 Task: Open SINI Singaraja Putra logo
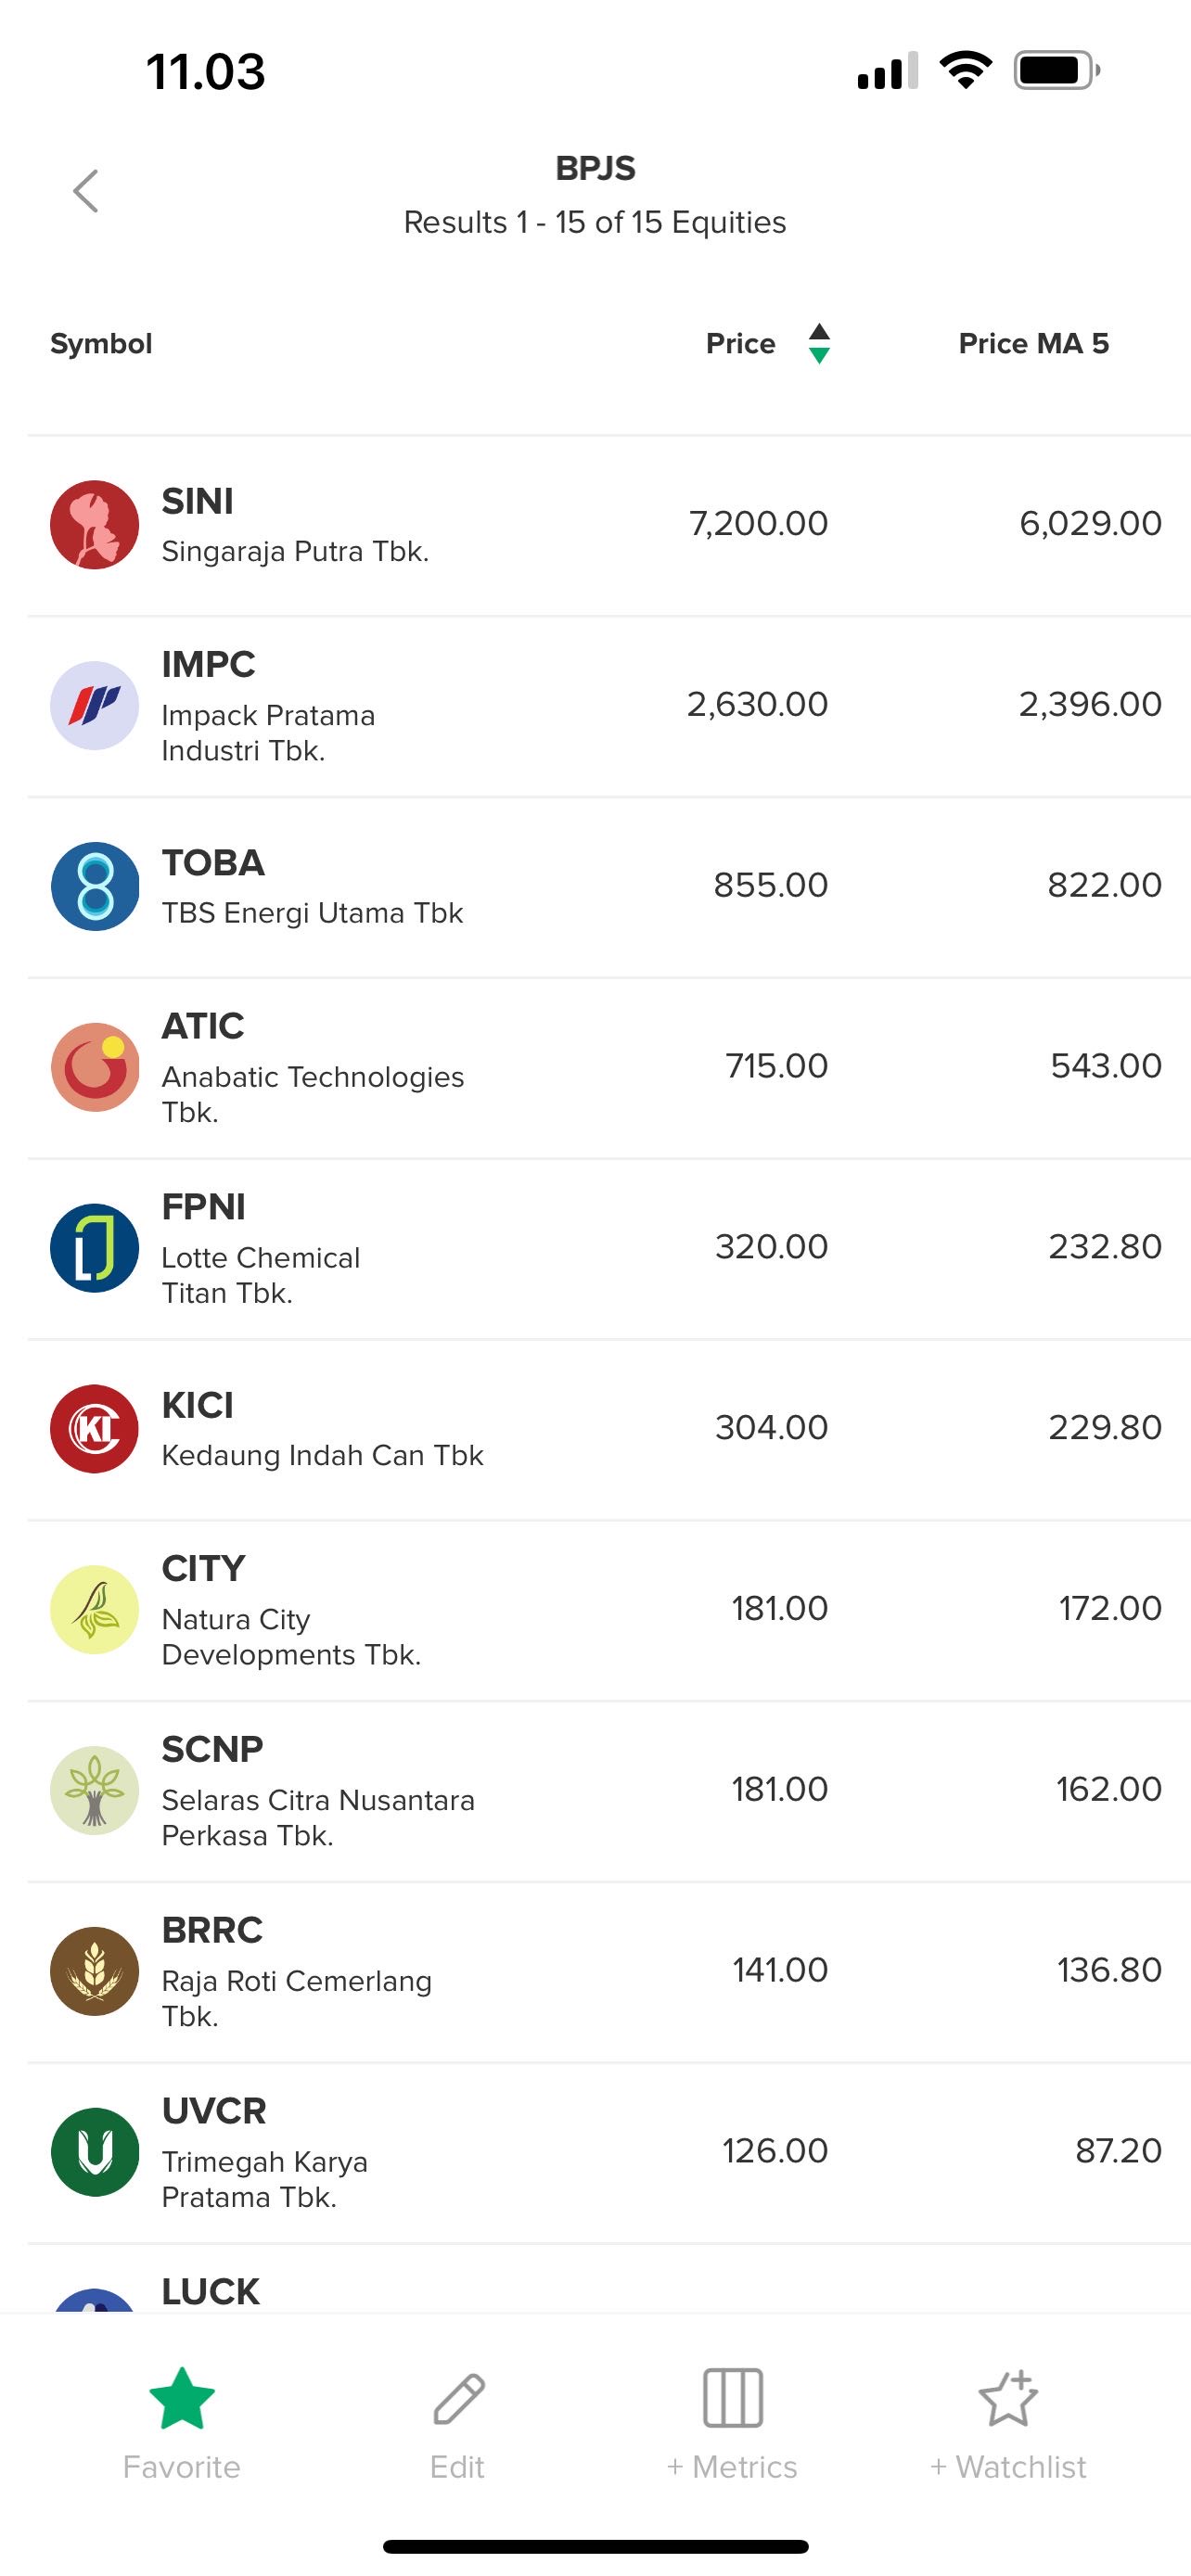click(95, 525)
